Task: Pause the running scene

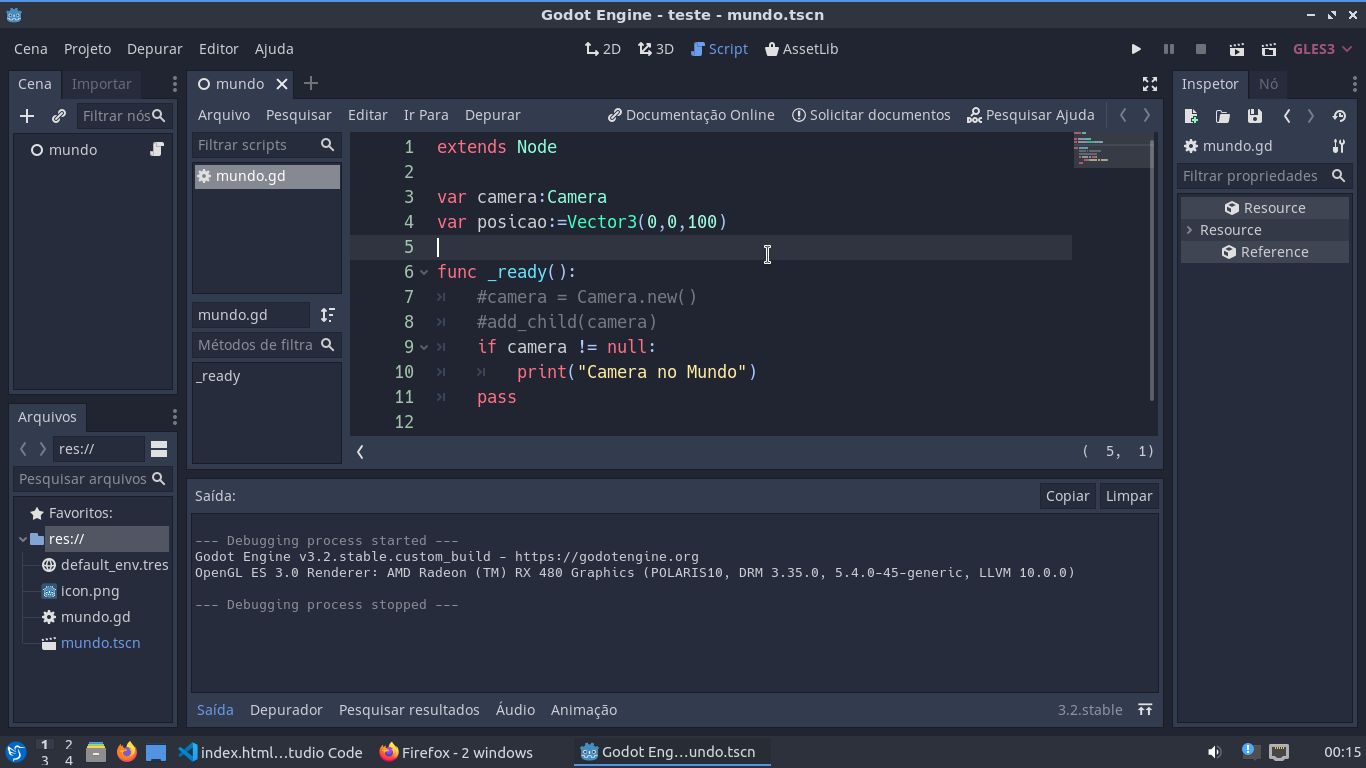Action: coord(1168,49)
